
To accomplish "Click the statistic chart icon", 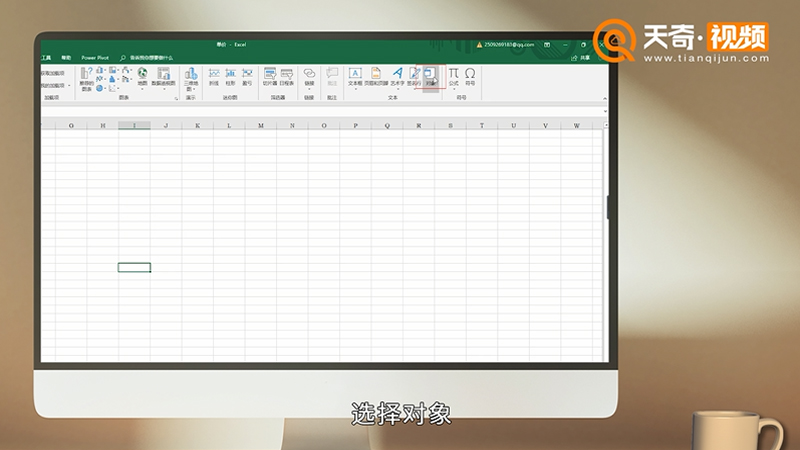I will tap(112, 79).
